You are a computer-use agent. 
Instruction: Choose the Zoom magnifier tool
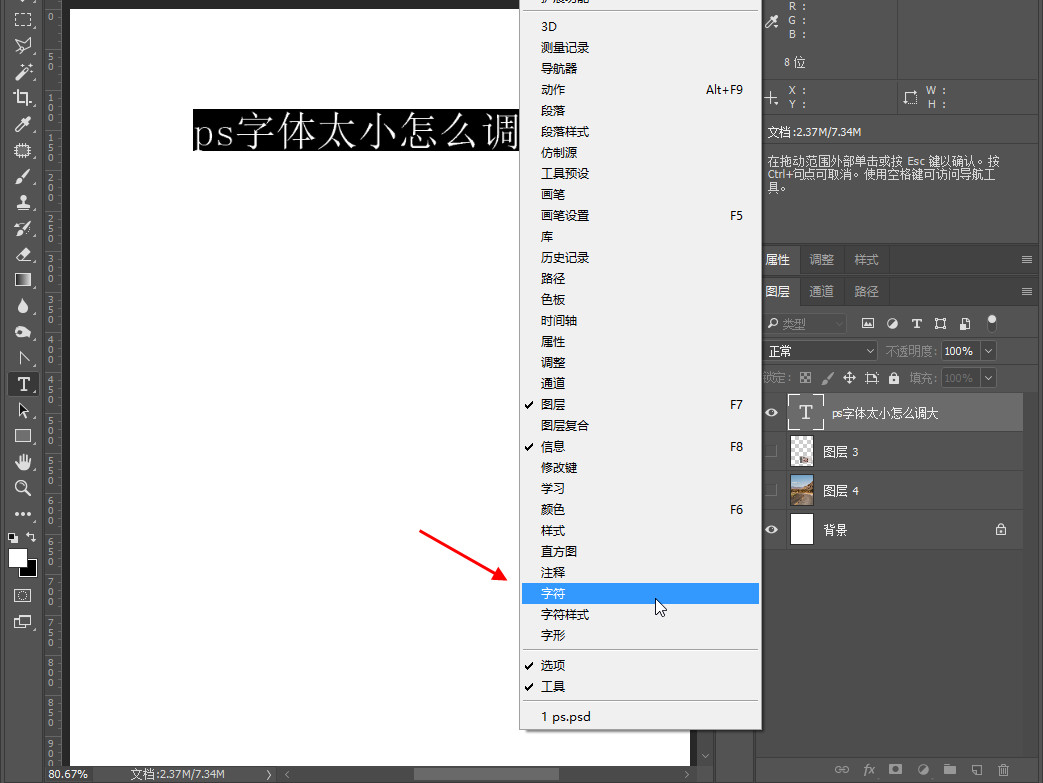(x=23, y=488)
